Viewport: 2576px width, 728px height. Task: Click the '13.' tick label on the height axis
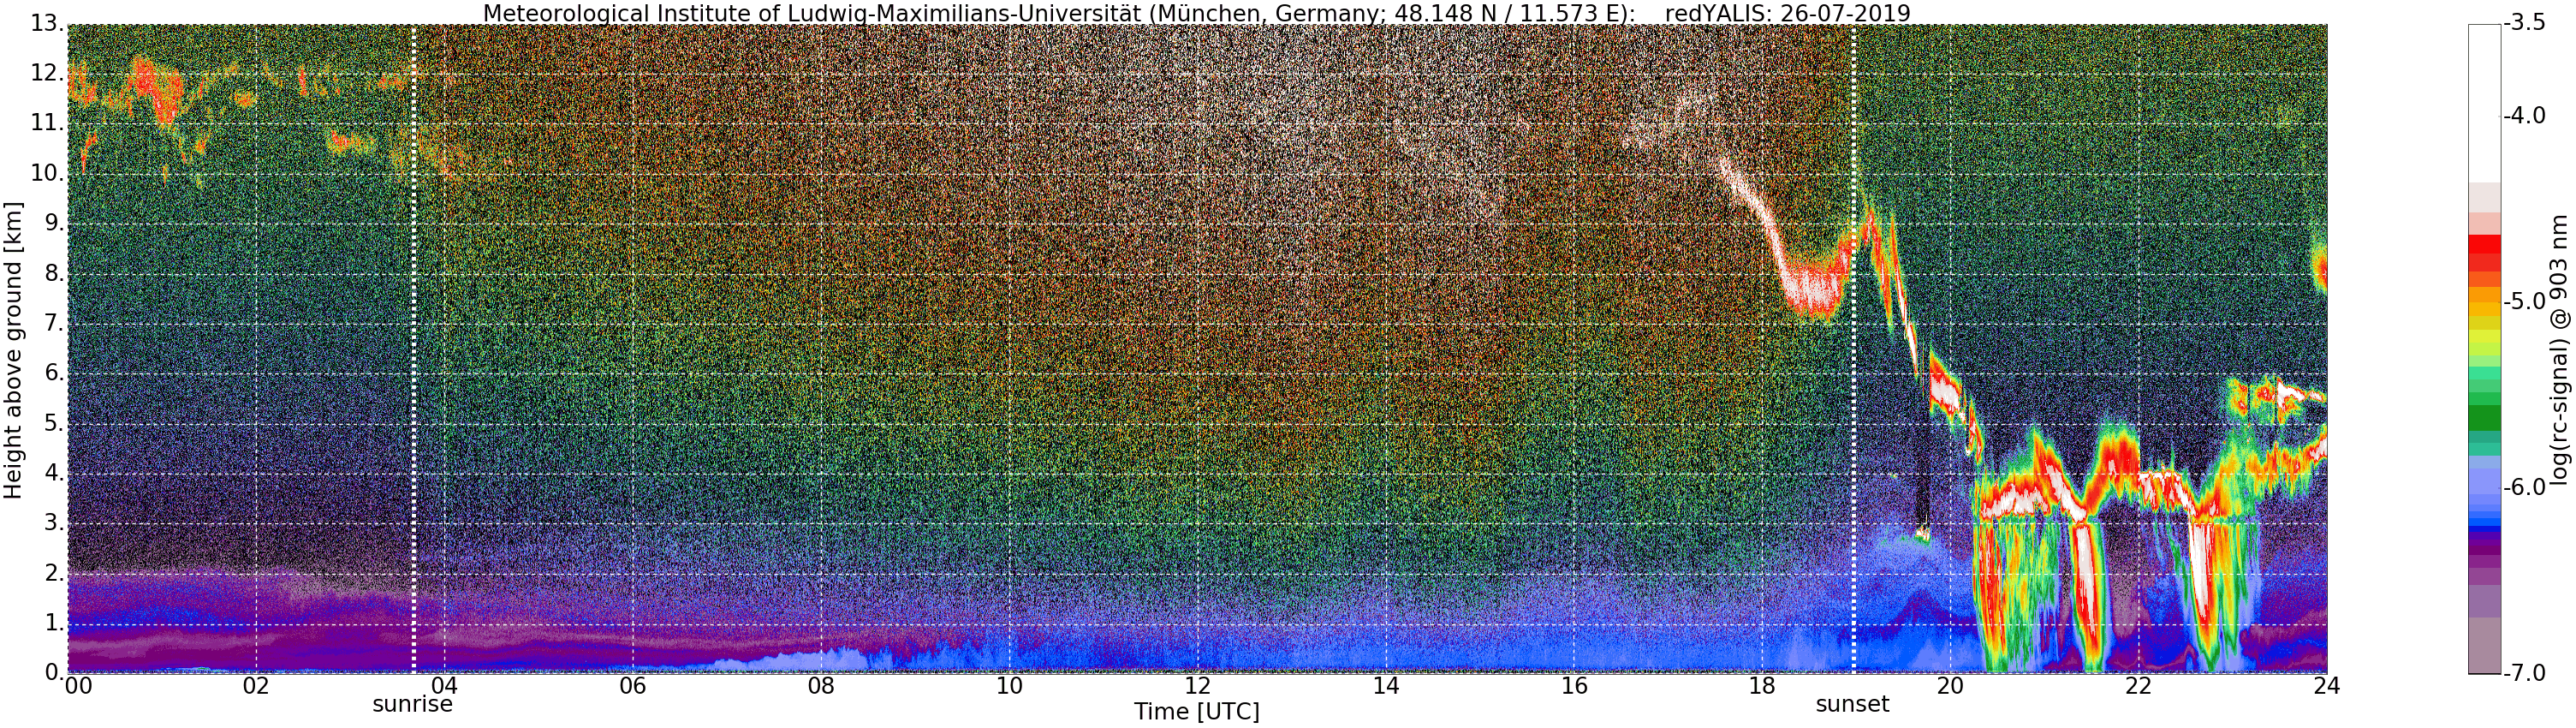[47, 24]
